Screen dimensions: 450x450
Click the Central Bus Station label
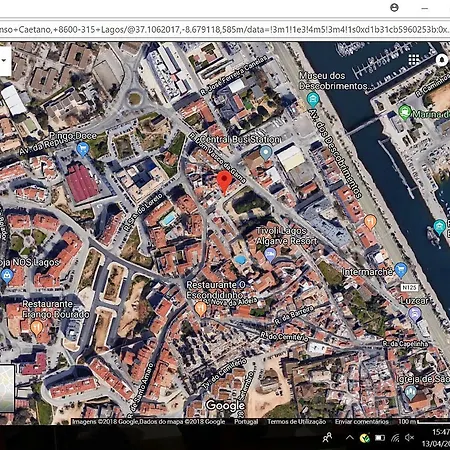pos(239,139)
